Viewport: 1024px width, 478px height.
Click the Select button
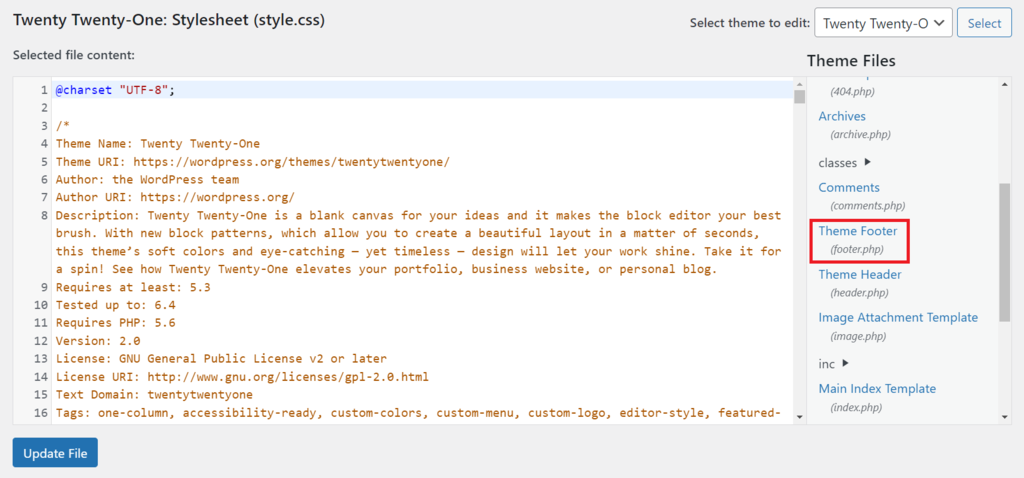(x=984, y=23)
